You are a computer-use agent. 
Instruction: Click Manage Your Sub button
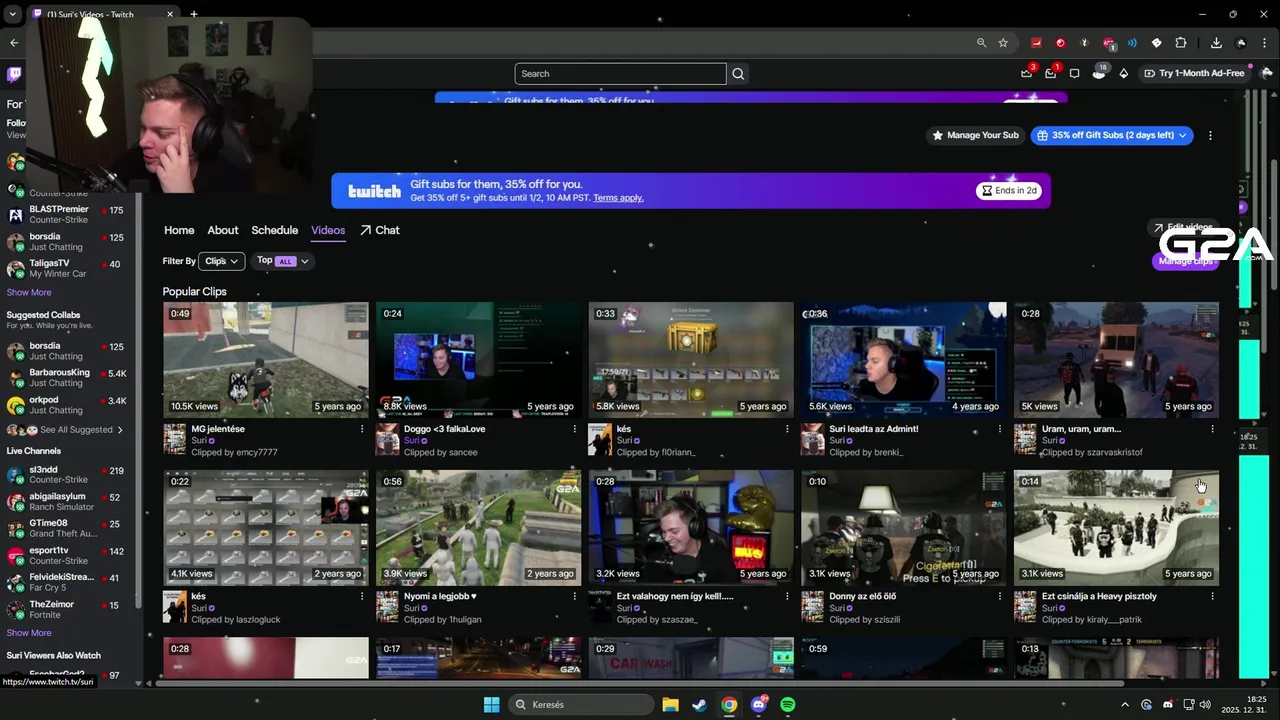click(x=975, y=135)
